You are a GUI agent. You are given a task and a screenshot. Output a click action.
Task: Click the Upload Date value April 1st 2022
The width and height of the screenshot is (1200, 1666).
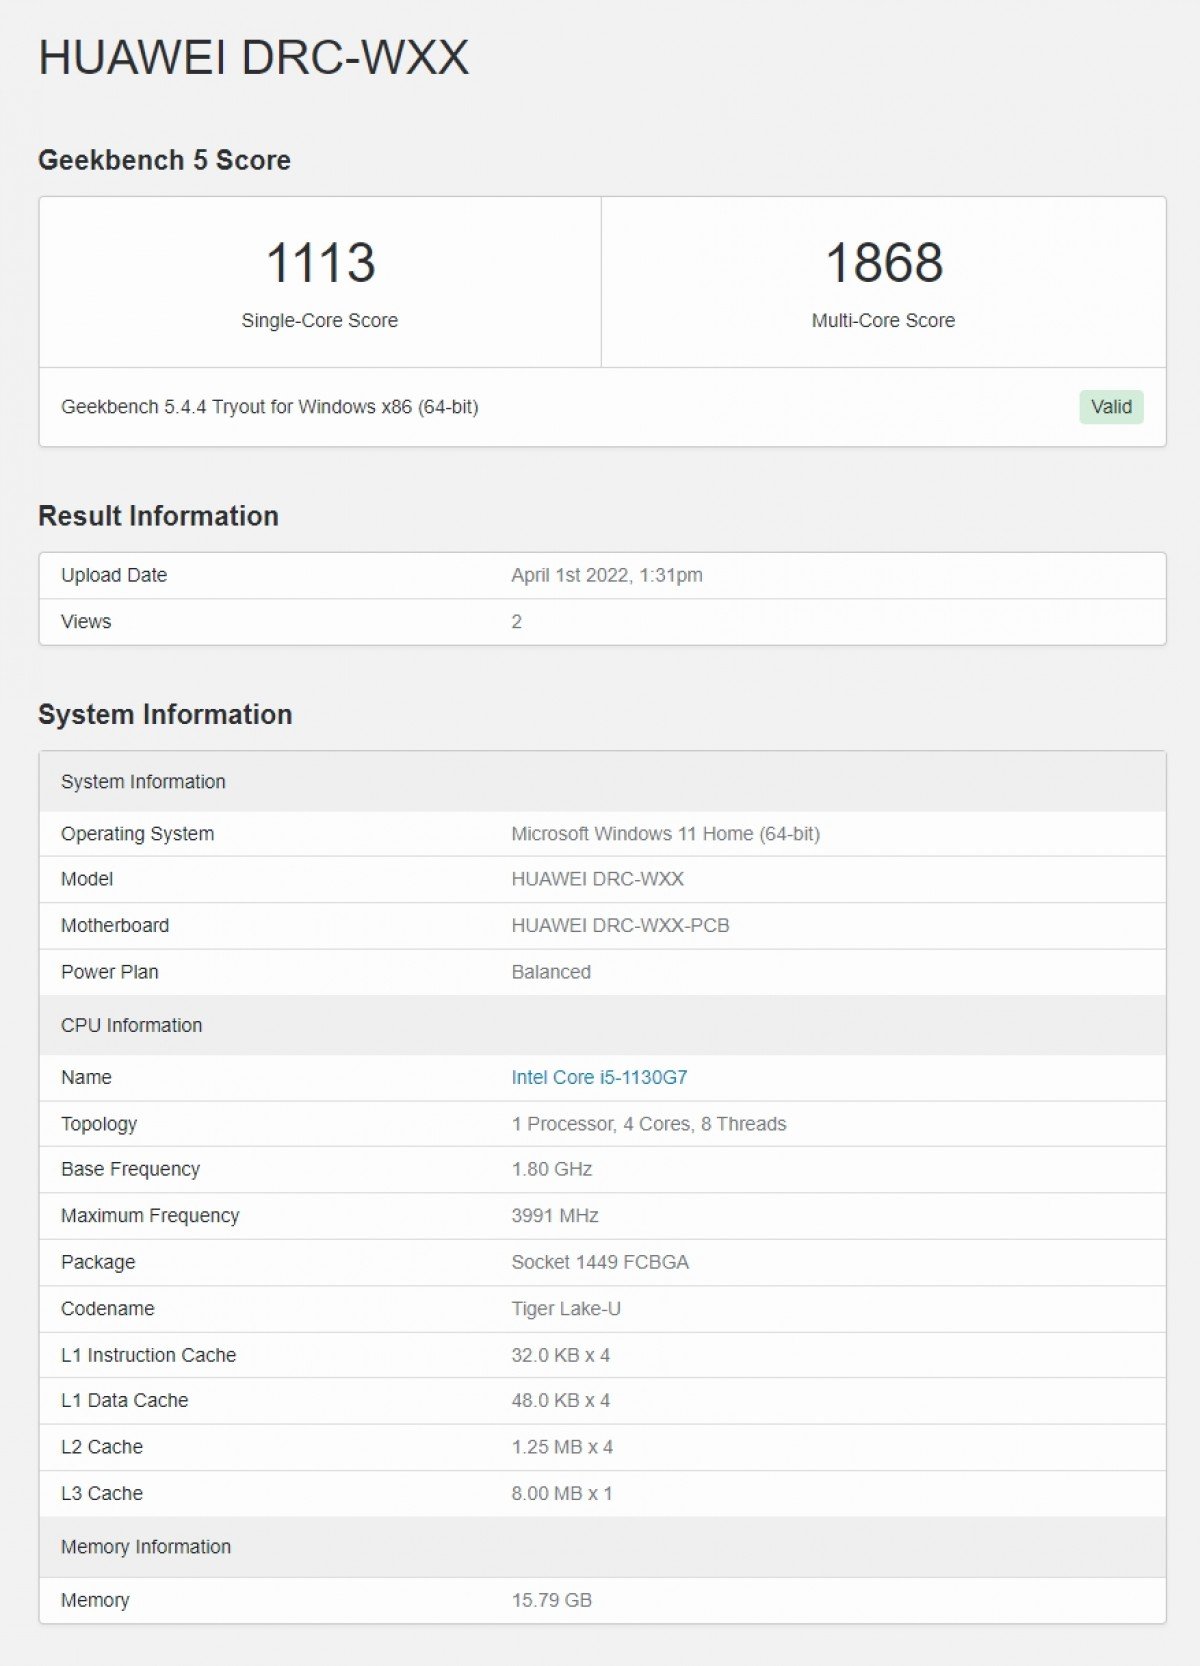[x=607, y=575]
